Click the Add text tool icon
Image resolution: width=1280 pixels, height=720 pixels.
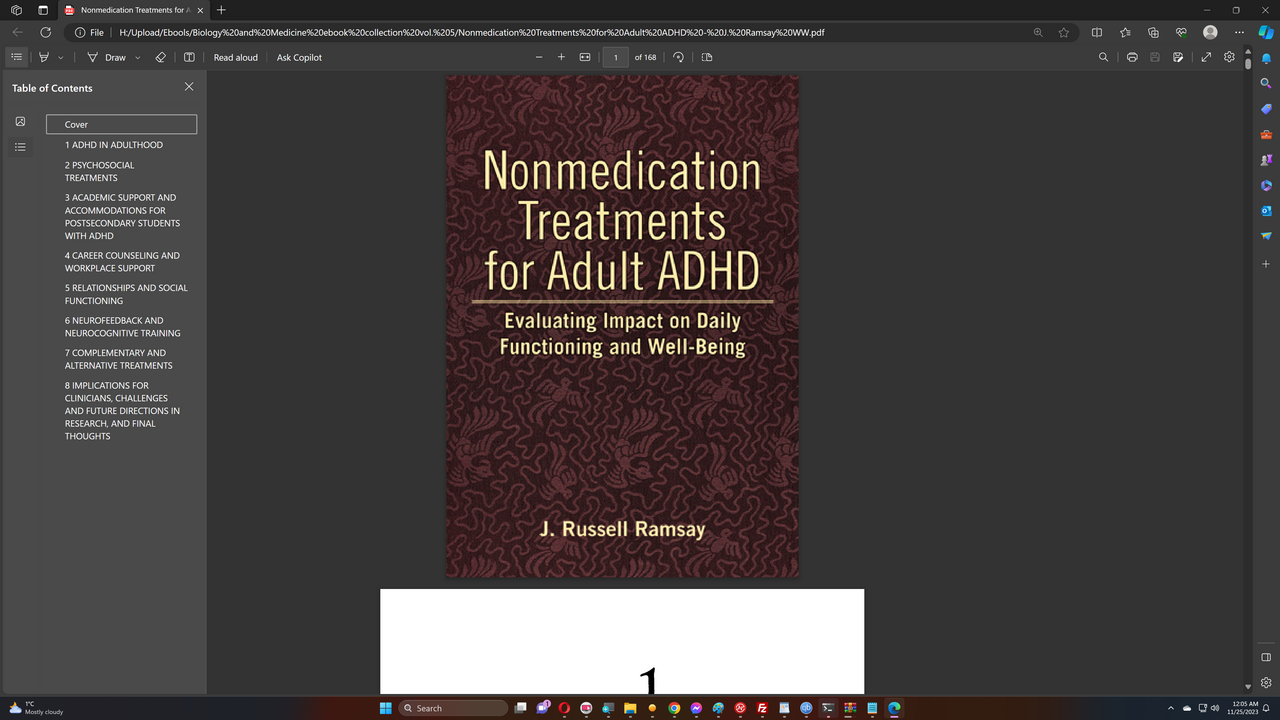(189, 57)
